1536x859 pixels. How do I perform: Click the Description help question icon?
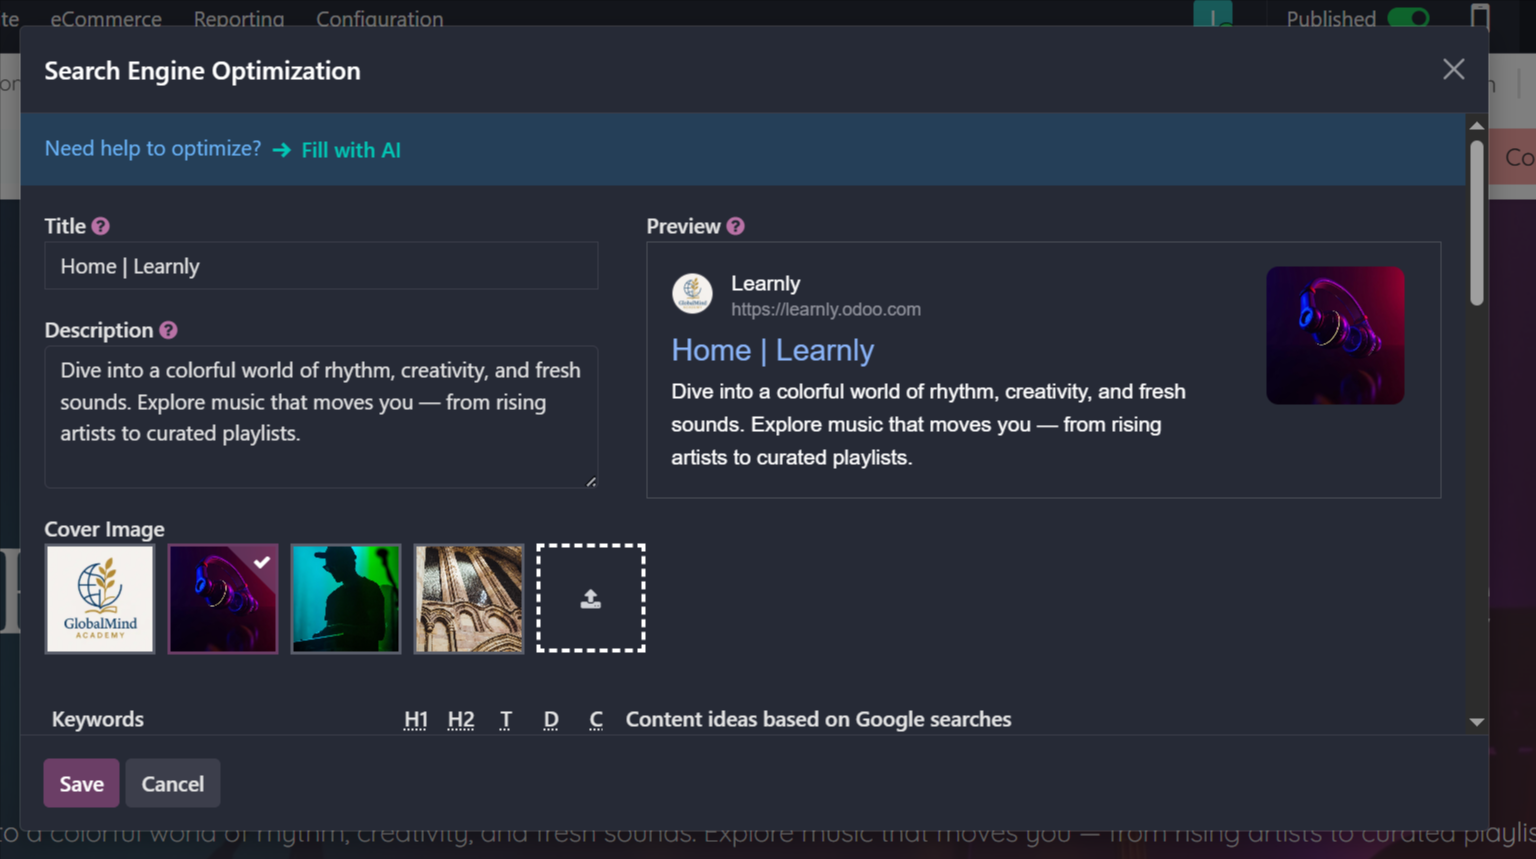coord(168,330)
